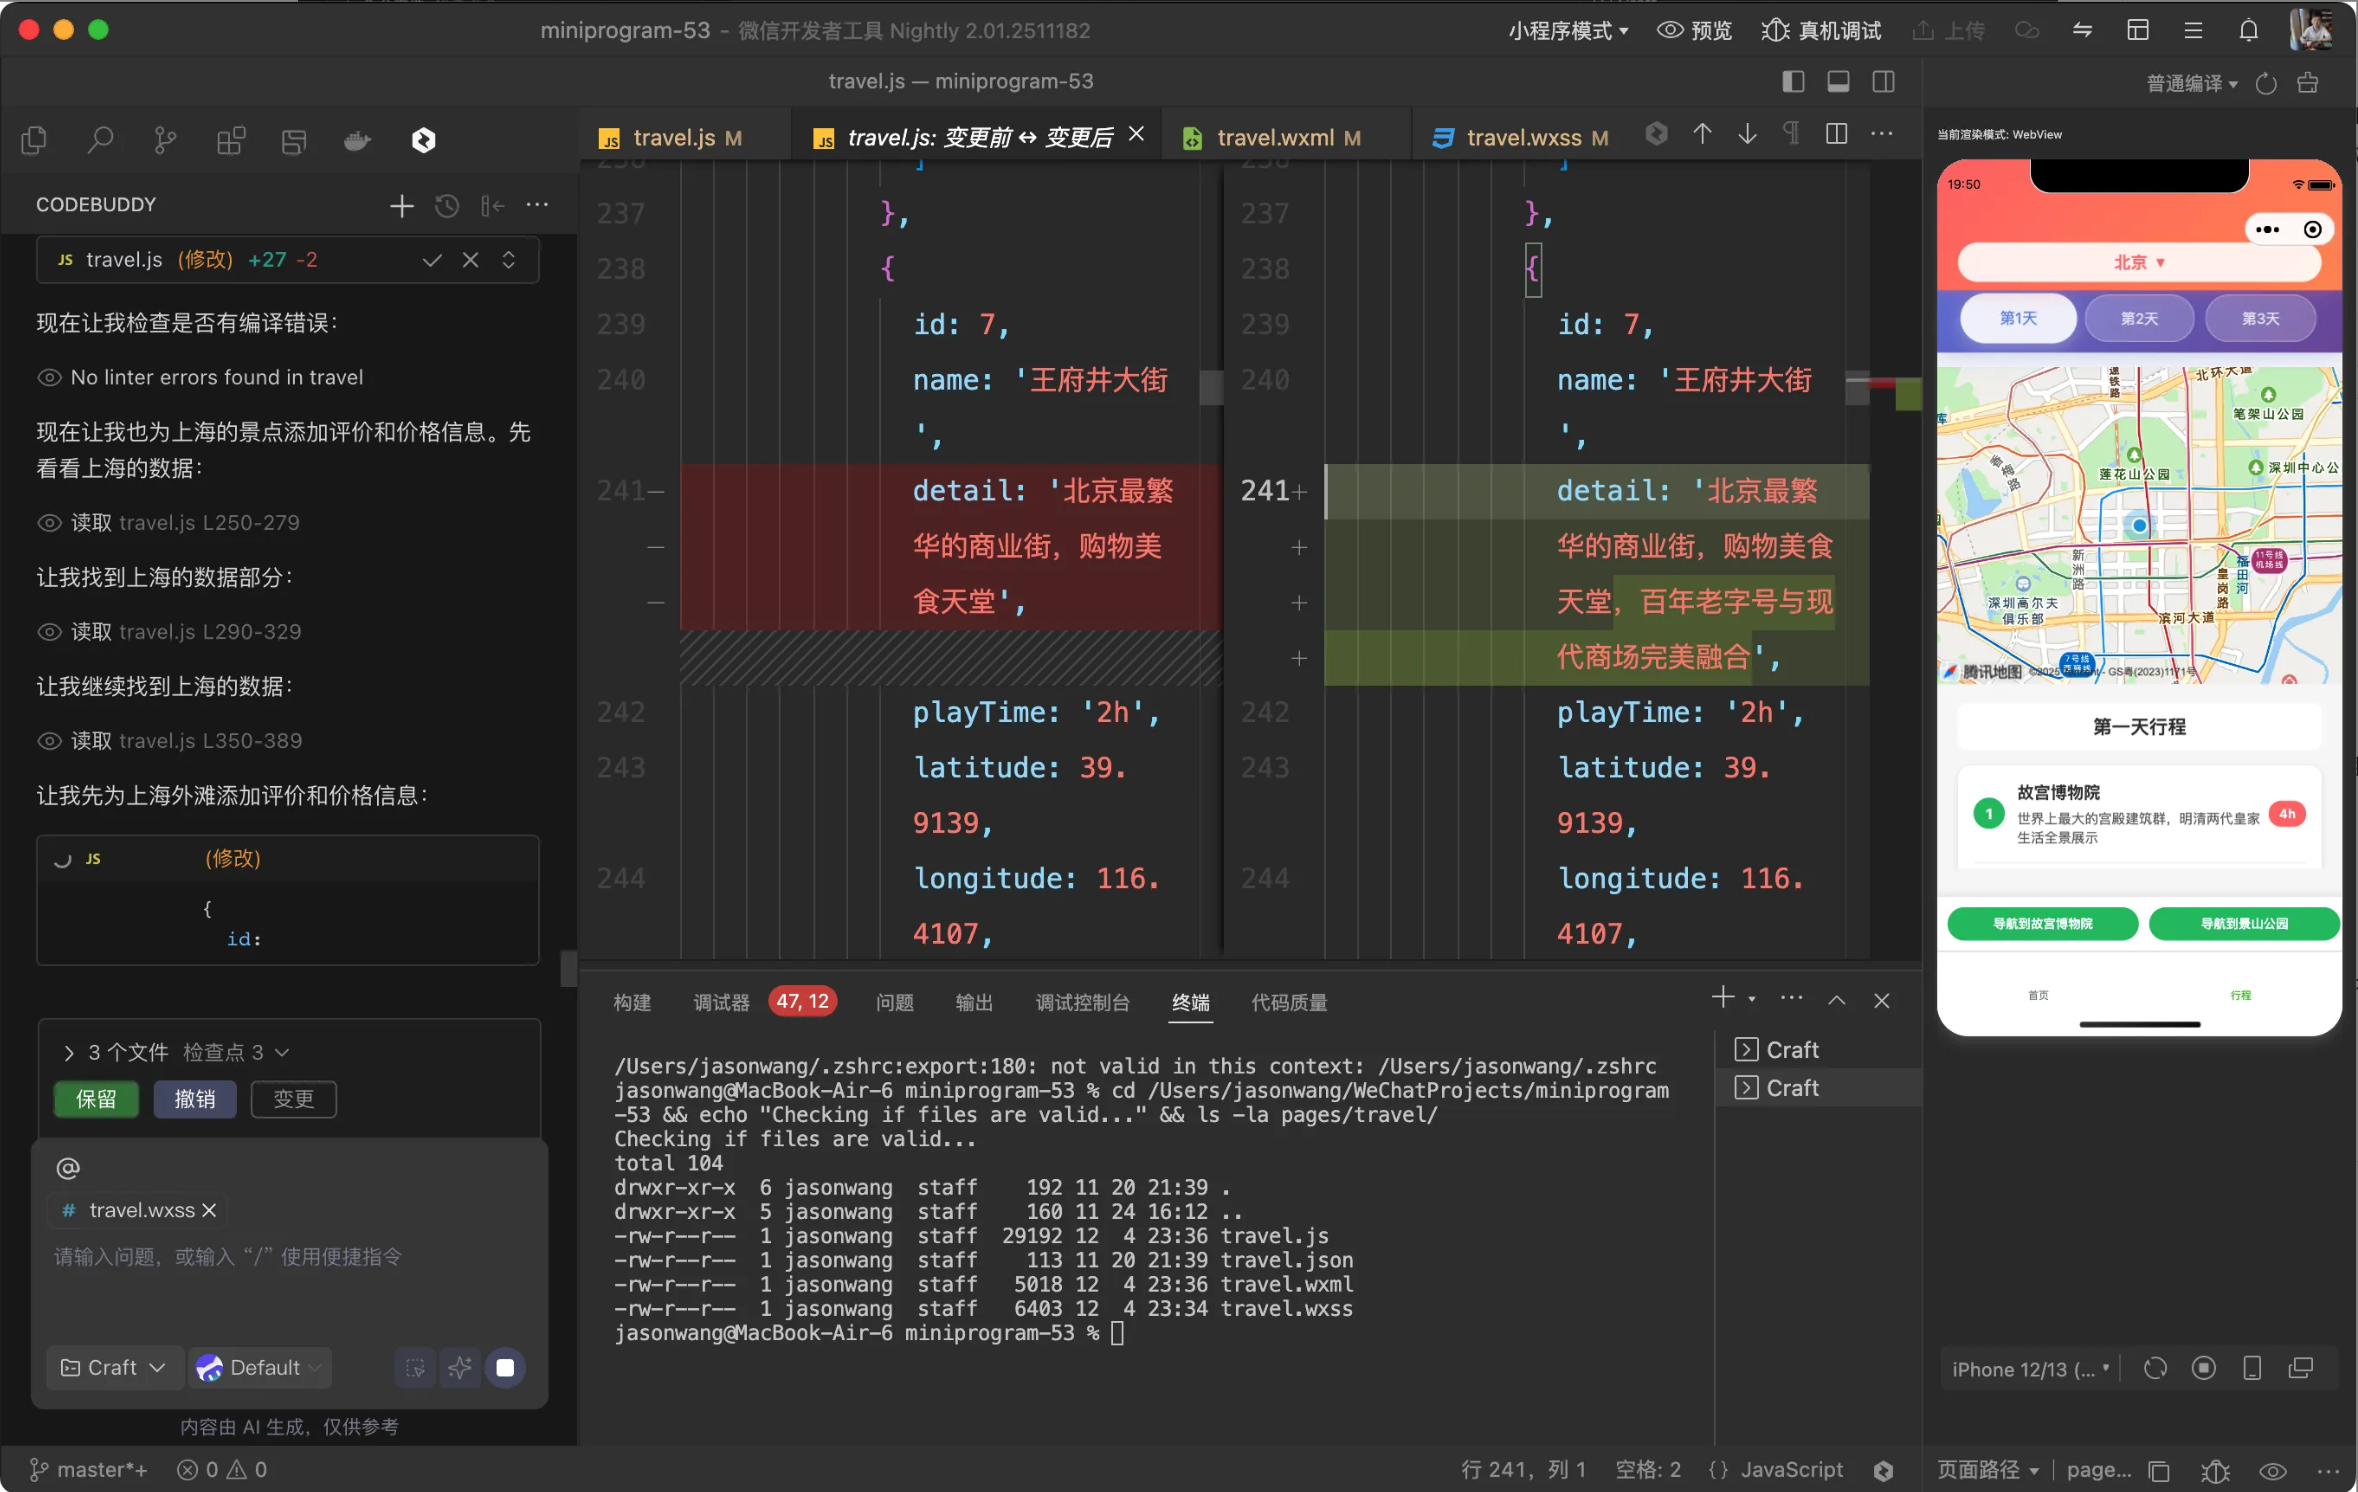Viewport: 2358px width, 1492px height.
Task: Click the 保留 keep changes button
Action: 96,1099
